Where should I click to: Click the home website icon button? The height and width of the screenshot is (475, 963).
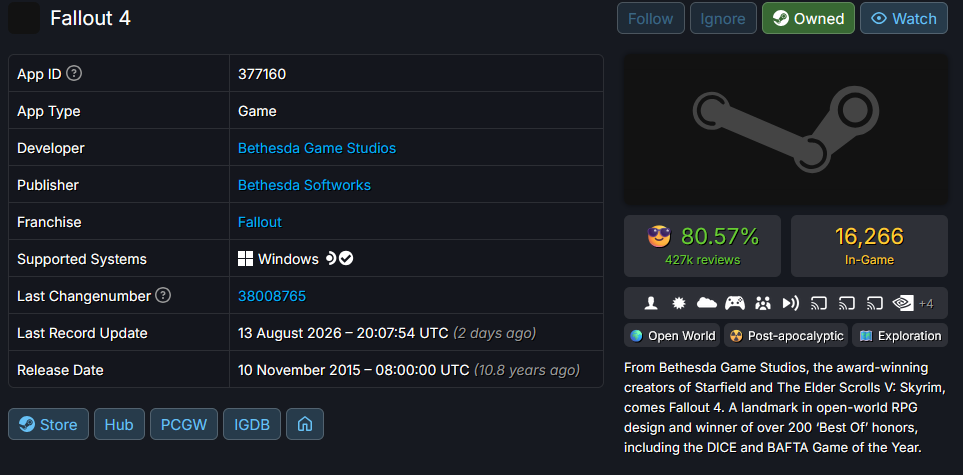(305, 424)
